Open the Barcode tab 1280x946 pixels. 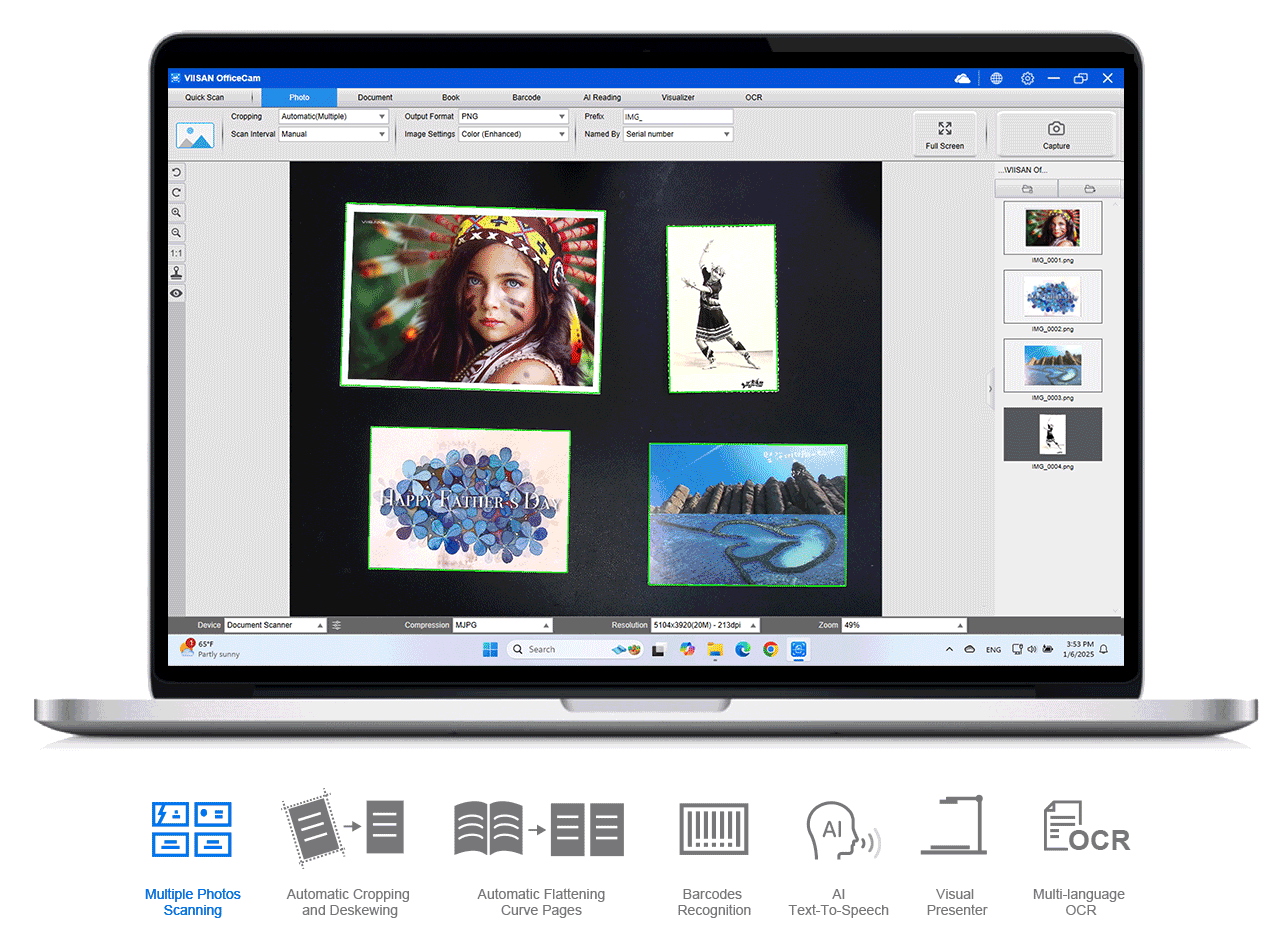[x=526, y=98]
